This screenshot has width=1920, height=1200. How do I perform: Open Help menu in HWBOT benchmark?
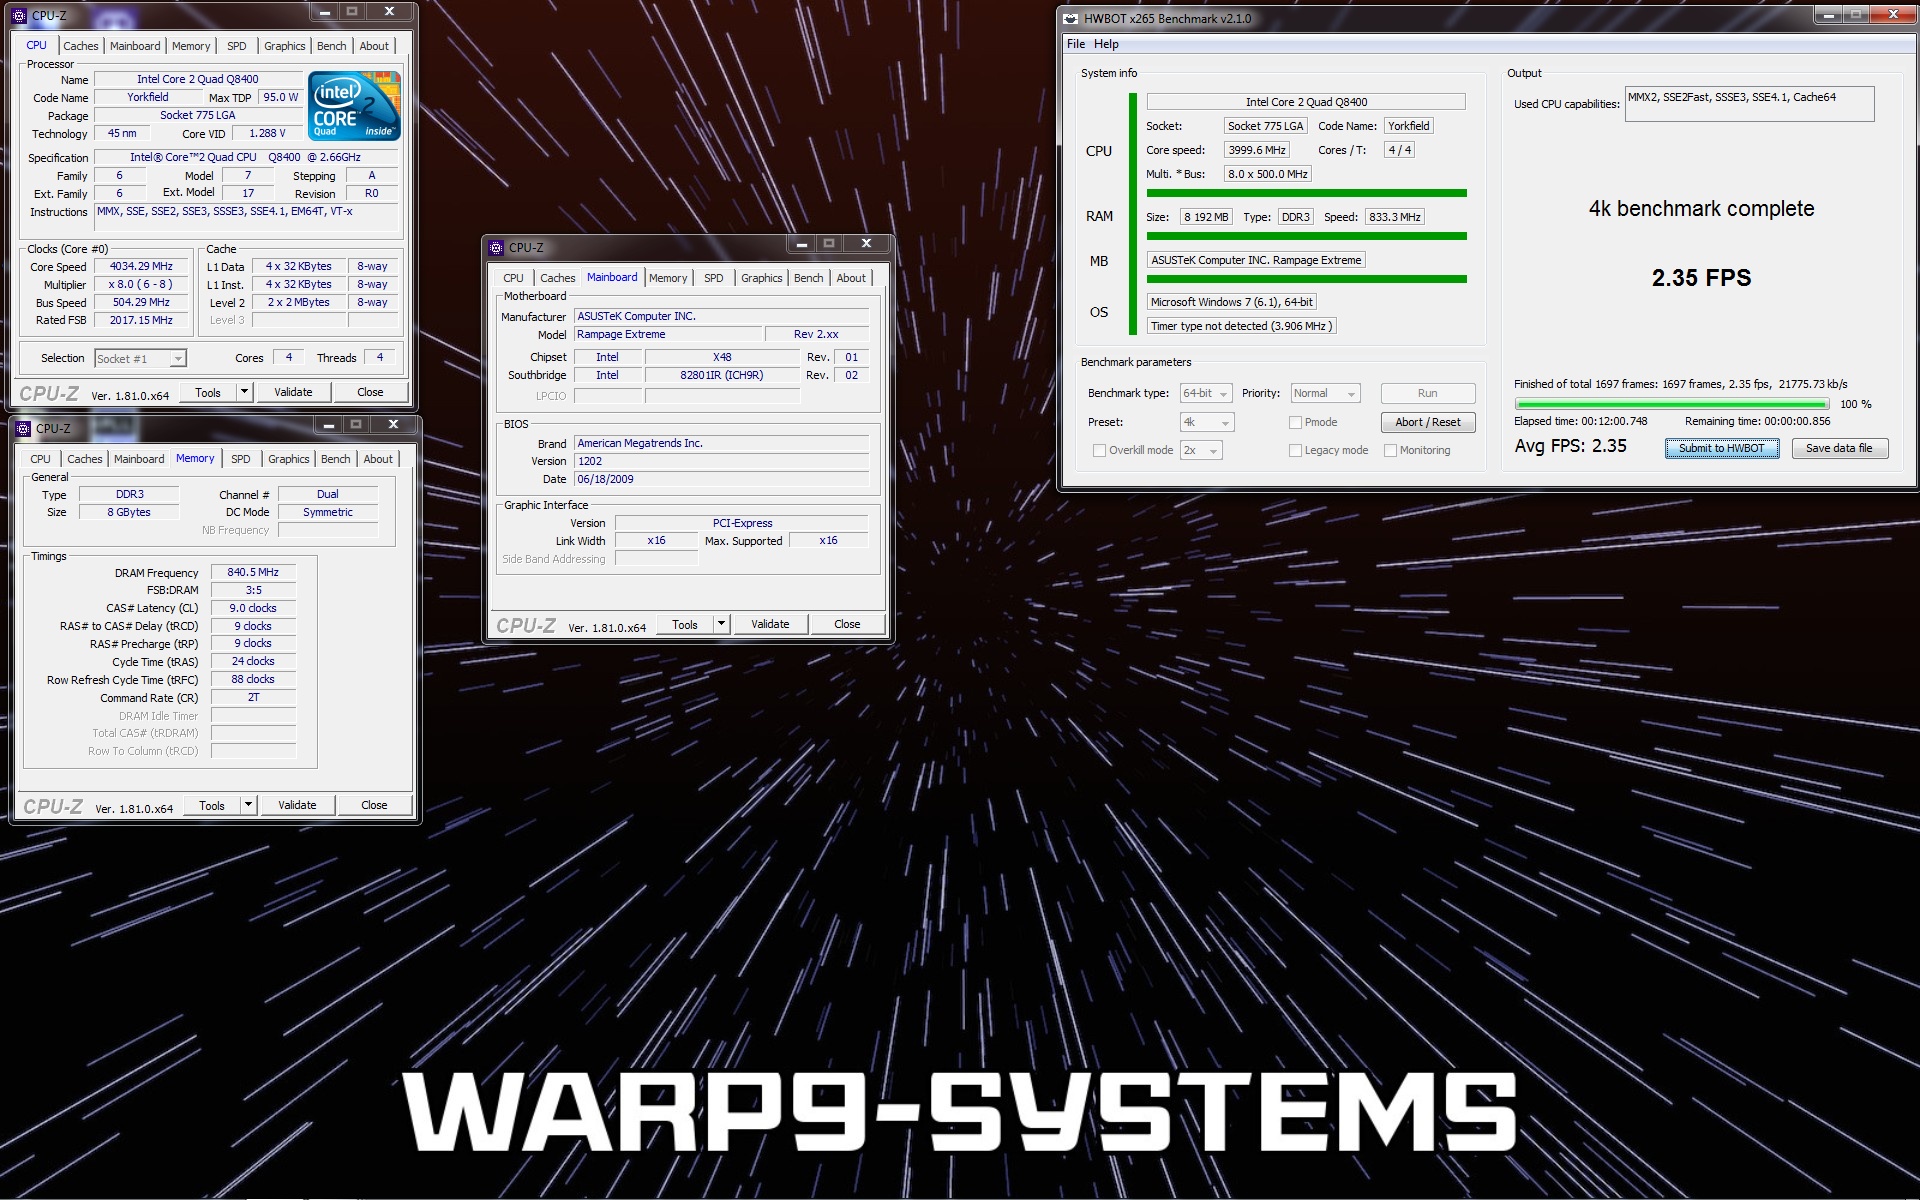(x=1106, y=44)
